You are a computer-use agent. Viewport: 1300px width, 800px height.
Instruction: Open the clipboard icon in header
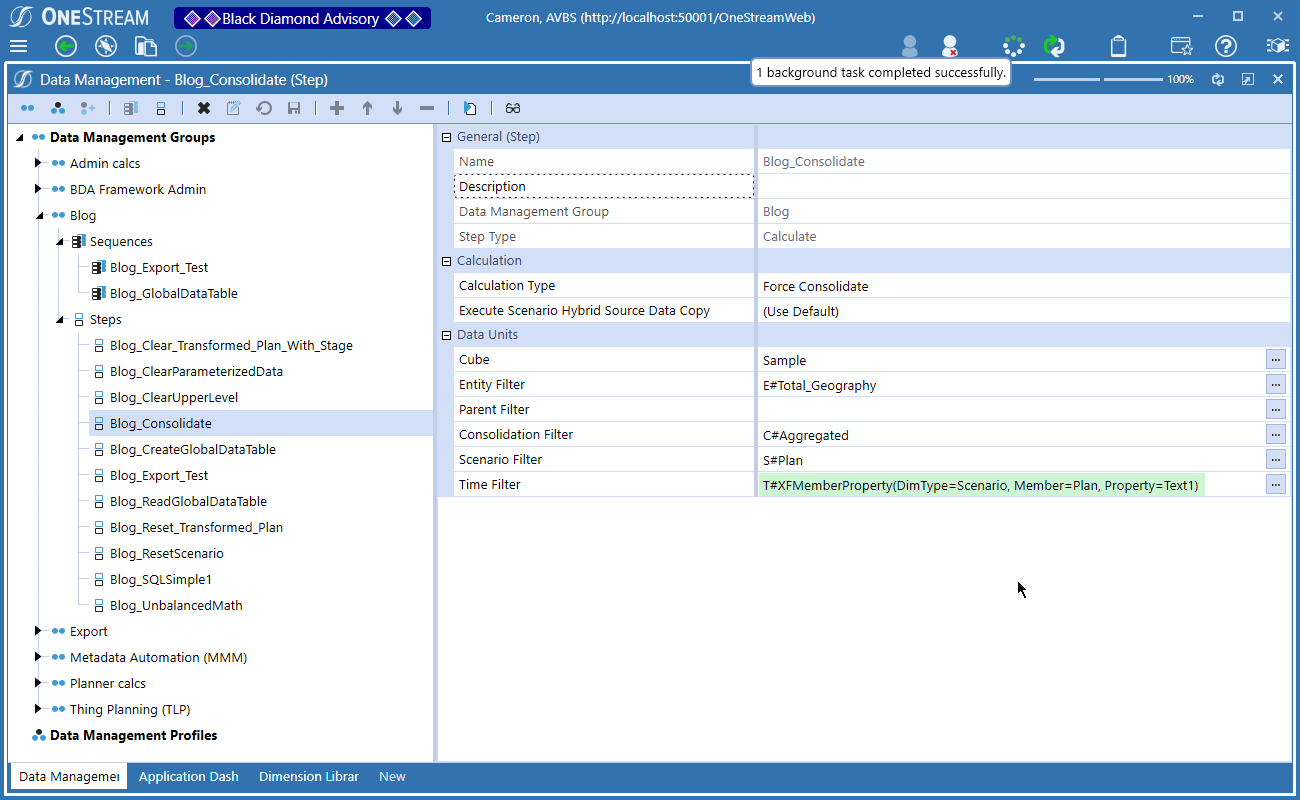(1119, 46)
